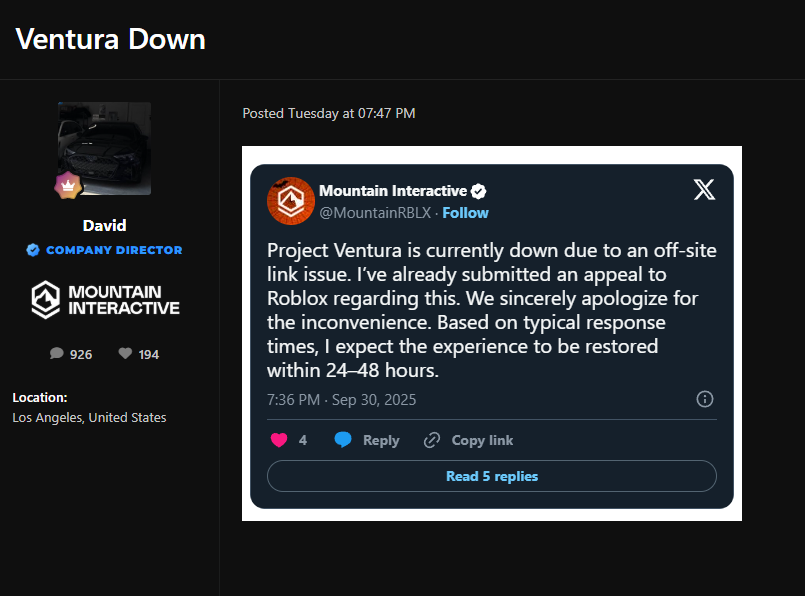805x596 pixels.
Task: Click the Mountain Interactive tweet profile picture
Action: pos(291,201)
